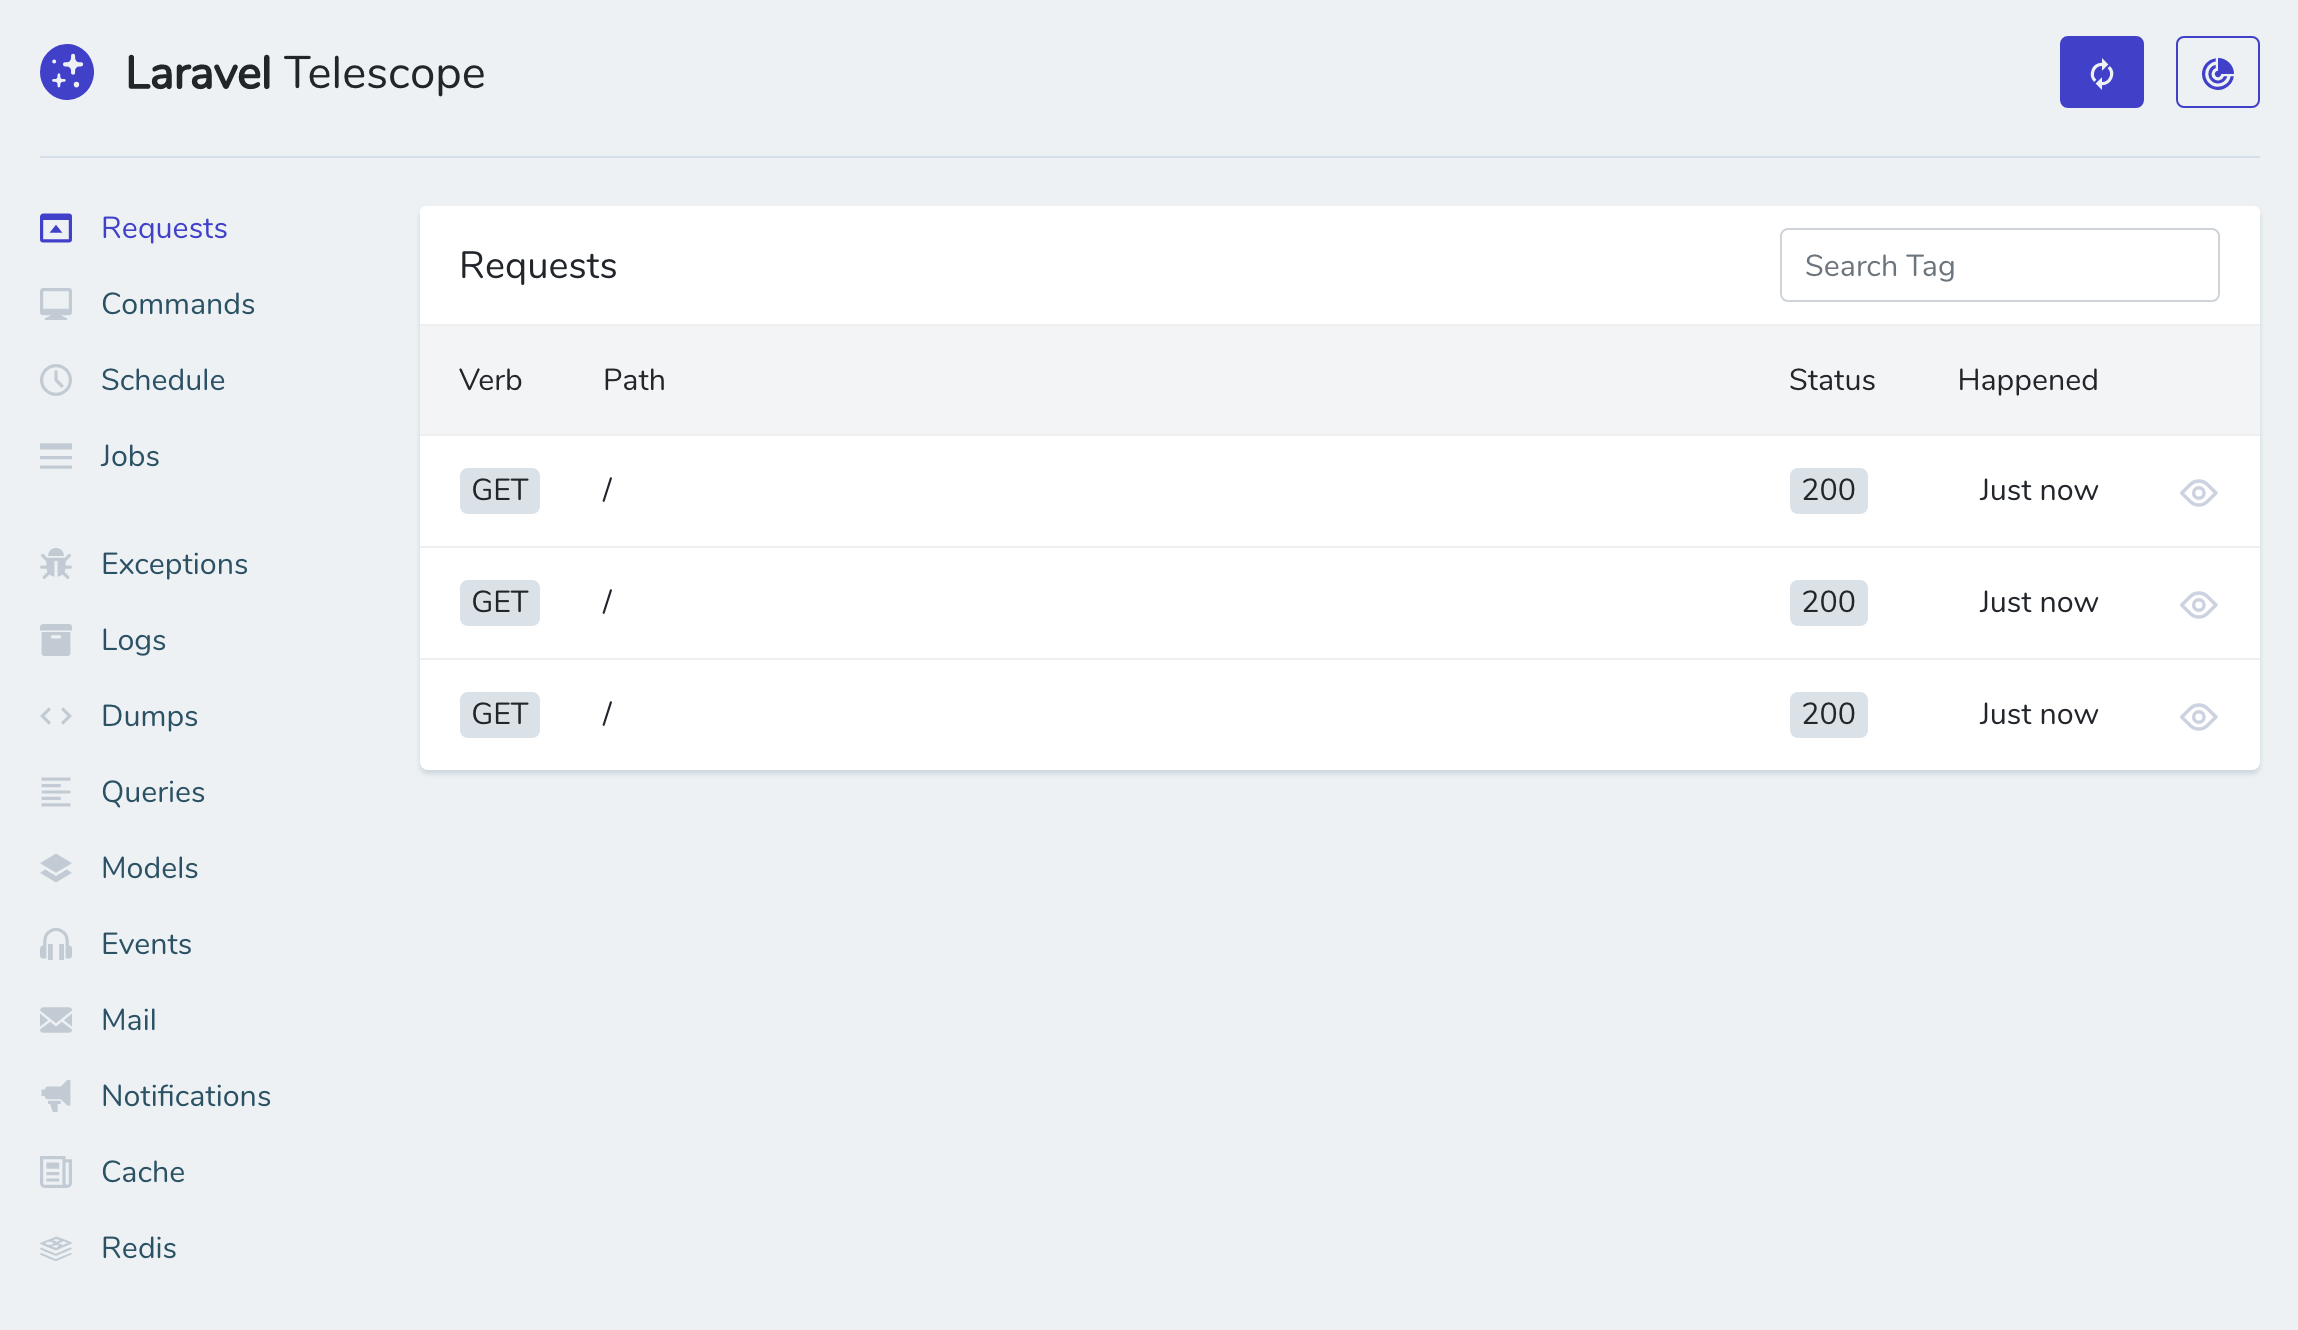Toggle visibility of third GET request
Viewport: 2298px width, 1330px height.
click(2200, 716)
